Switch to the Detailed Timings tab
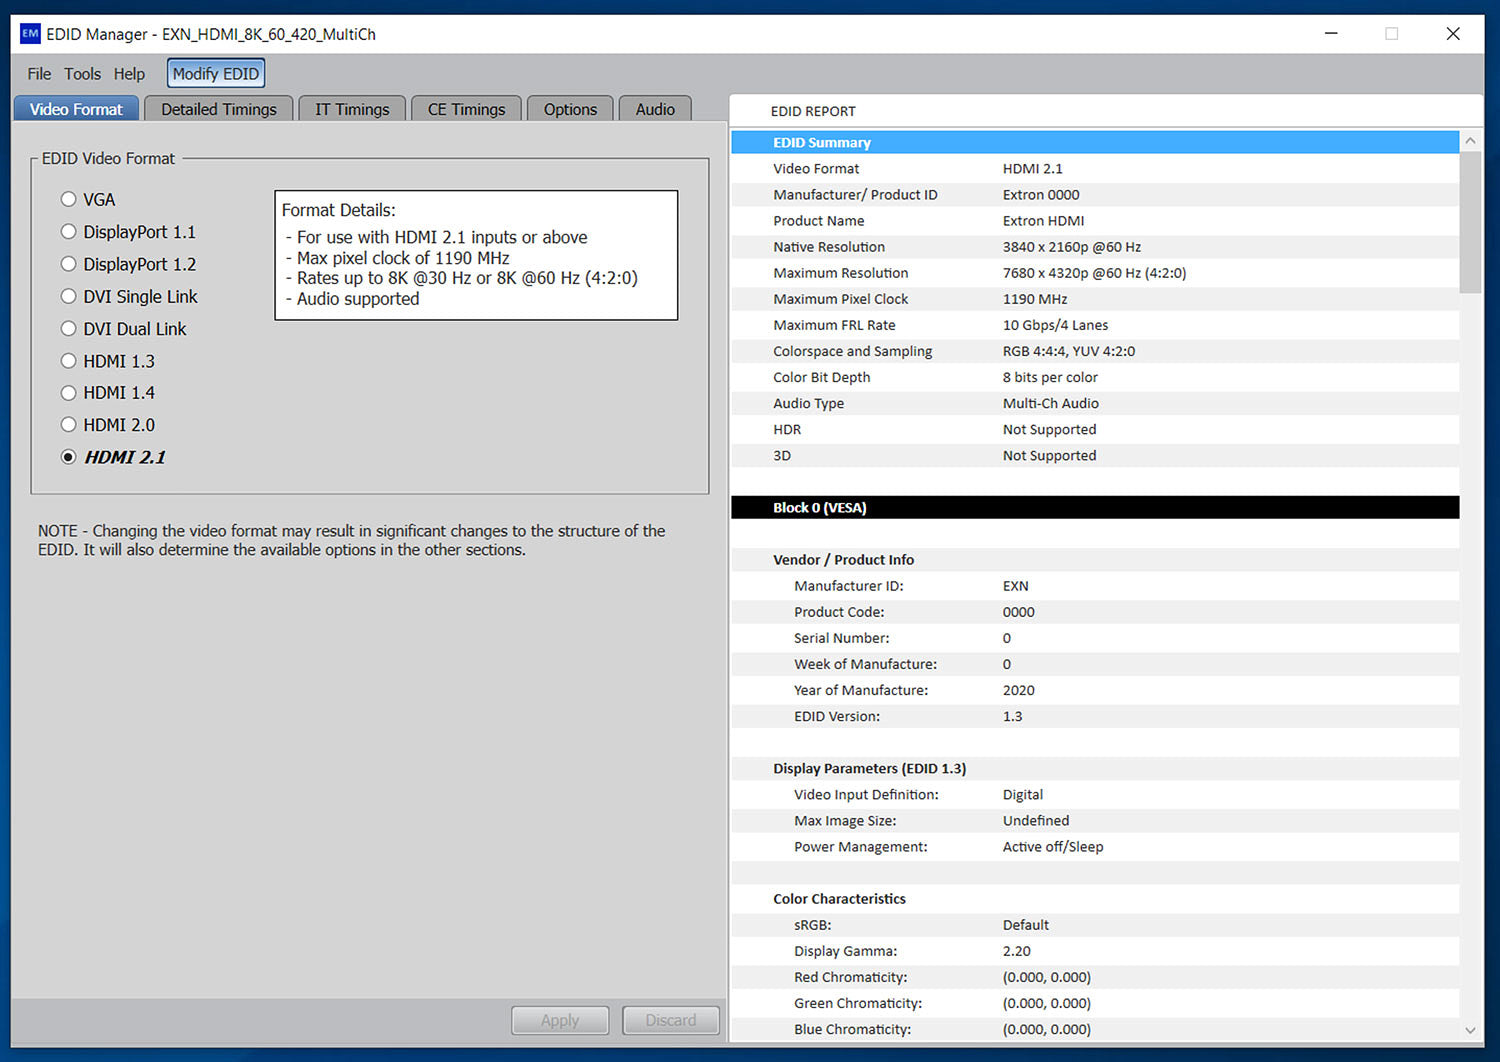1500x1062 pixels. tap(219, 109)
